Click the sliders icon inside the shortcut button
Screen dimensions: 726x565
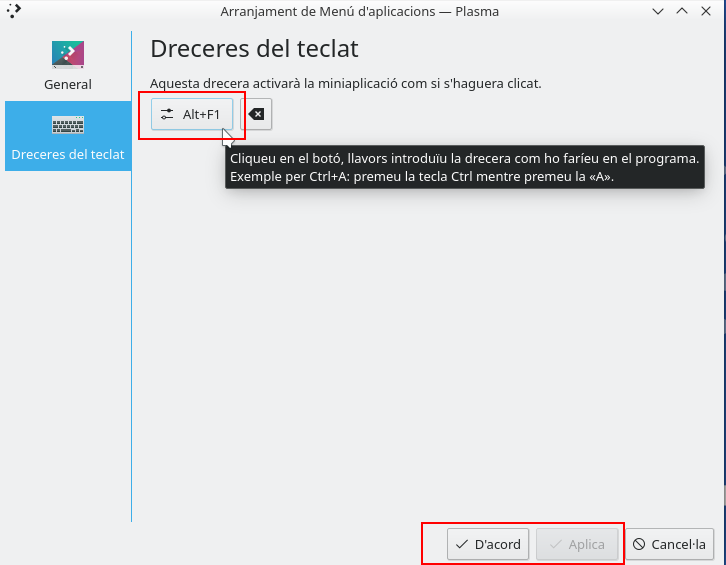point(167,114)
